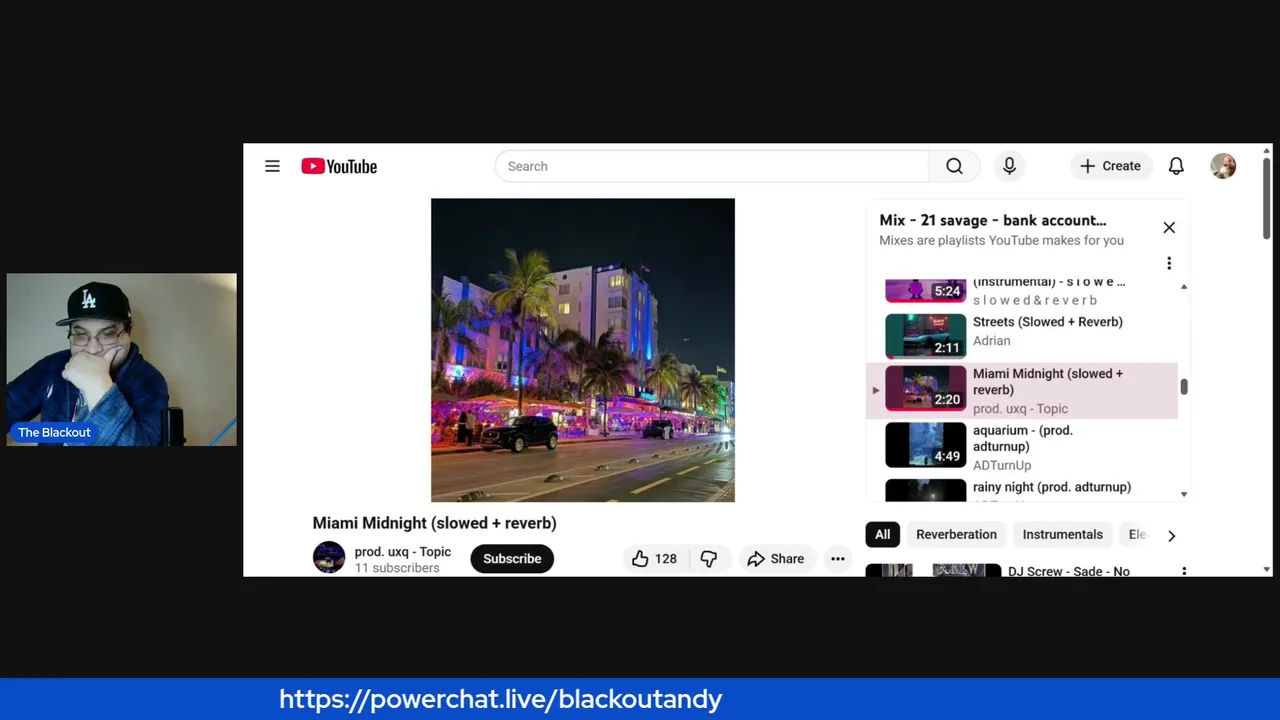Subscribe to prod. uxq - Topic
The width and height of the screenshot is (1280, 720).
pyautogui.click(x=512, y=559)
